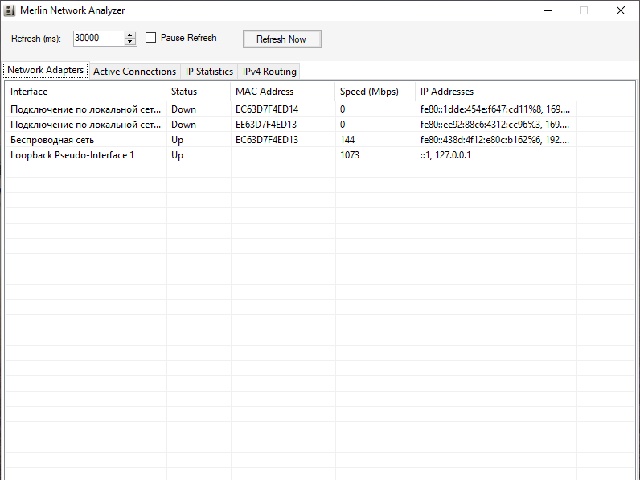Image resolution: width=640 pixels, height=480 pixels.
Task: Click the MAC address EC63D7F4ED14 cell
Action: coord(267,109)
